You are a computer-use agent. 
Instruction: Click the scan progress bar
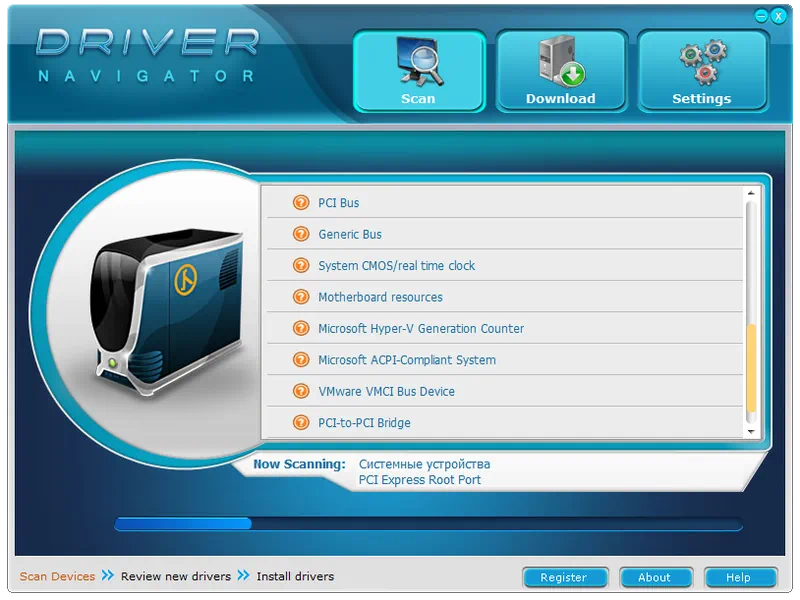point(429,524)
